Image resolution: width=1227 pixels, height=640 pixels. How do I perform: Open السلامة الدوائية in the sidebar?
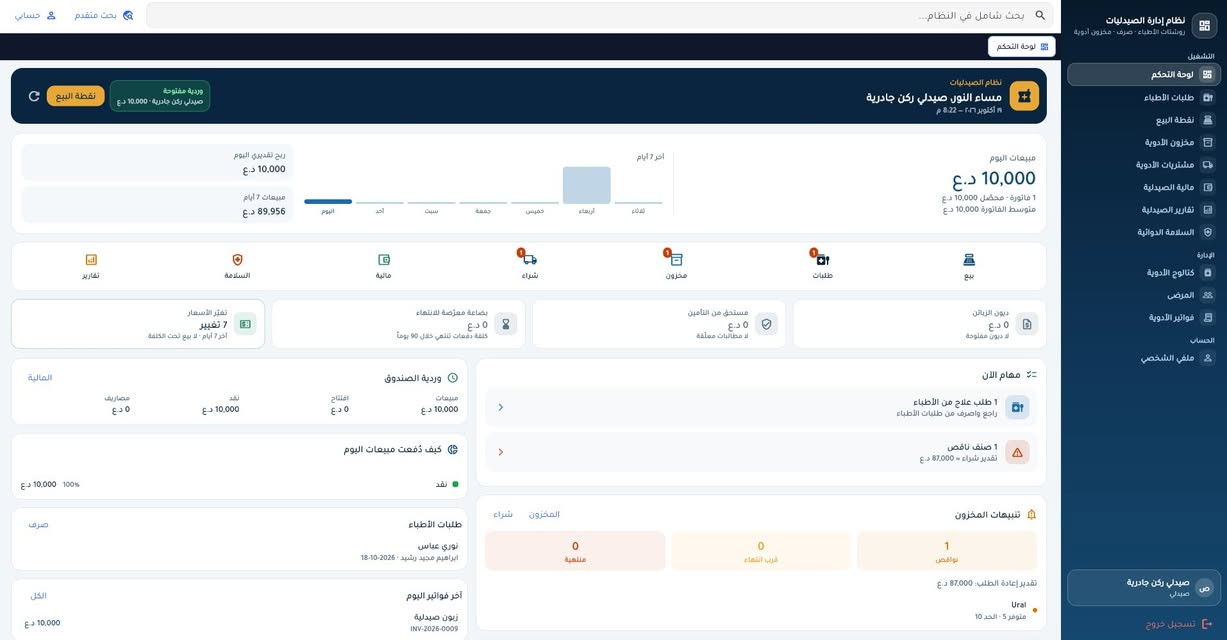pyautogui.click(x=1144, y=232)
